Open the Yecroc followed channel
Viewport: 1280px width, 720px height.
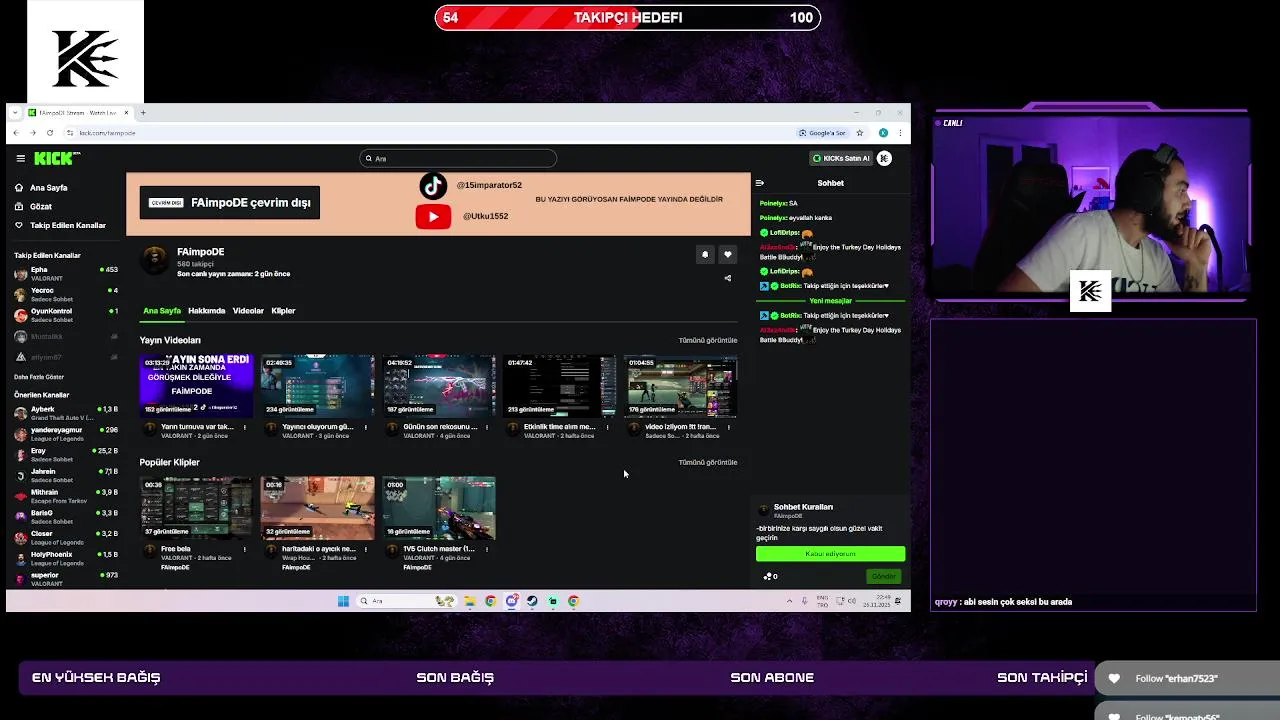click(x=66, y=294)
